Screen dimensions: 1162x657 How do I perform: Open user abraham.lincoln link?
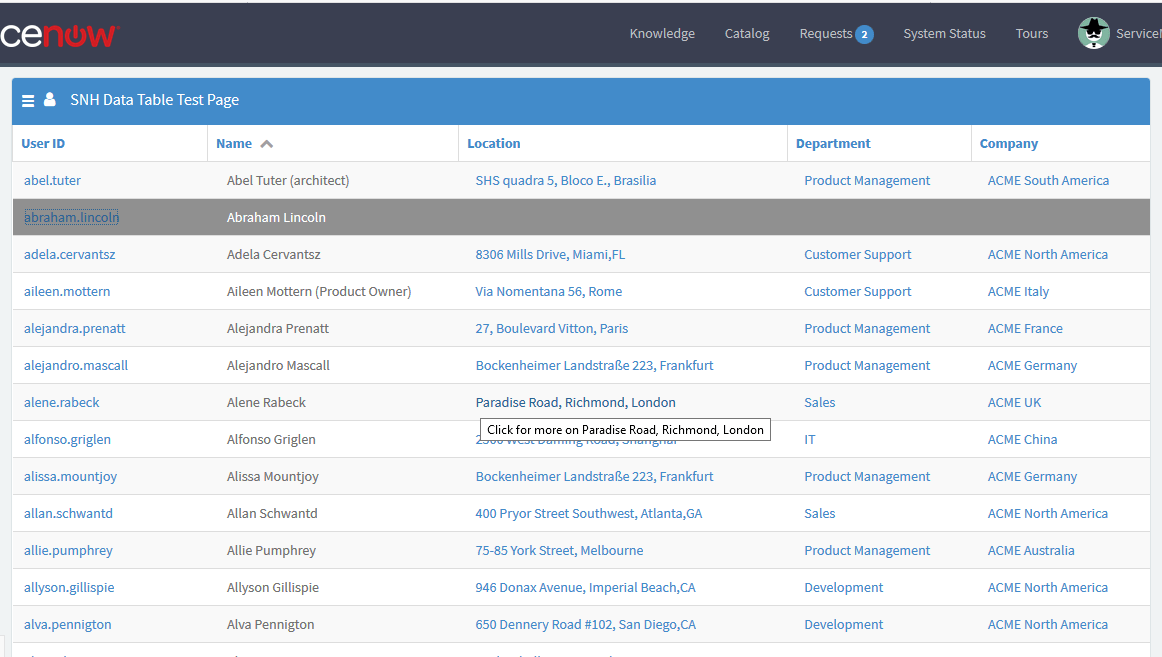(71, 218)
